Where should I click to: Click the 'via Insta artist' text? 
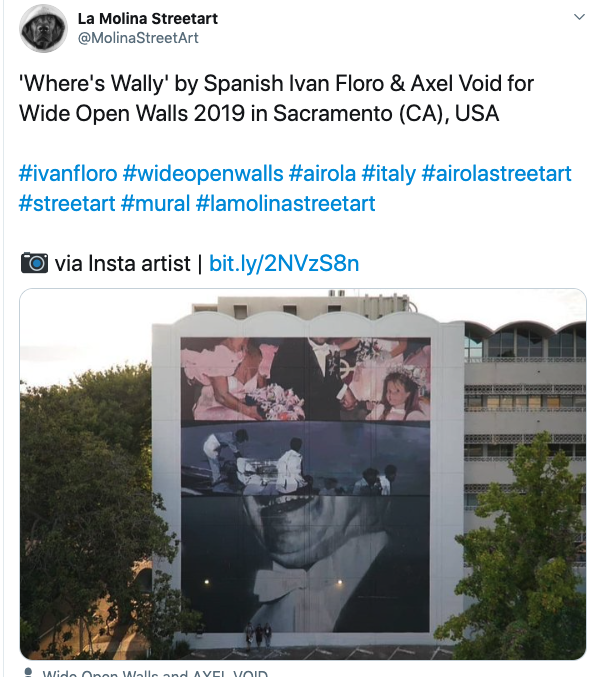pyautogui.click(x=122, y=264)
